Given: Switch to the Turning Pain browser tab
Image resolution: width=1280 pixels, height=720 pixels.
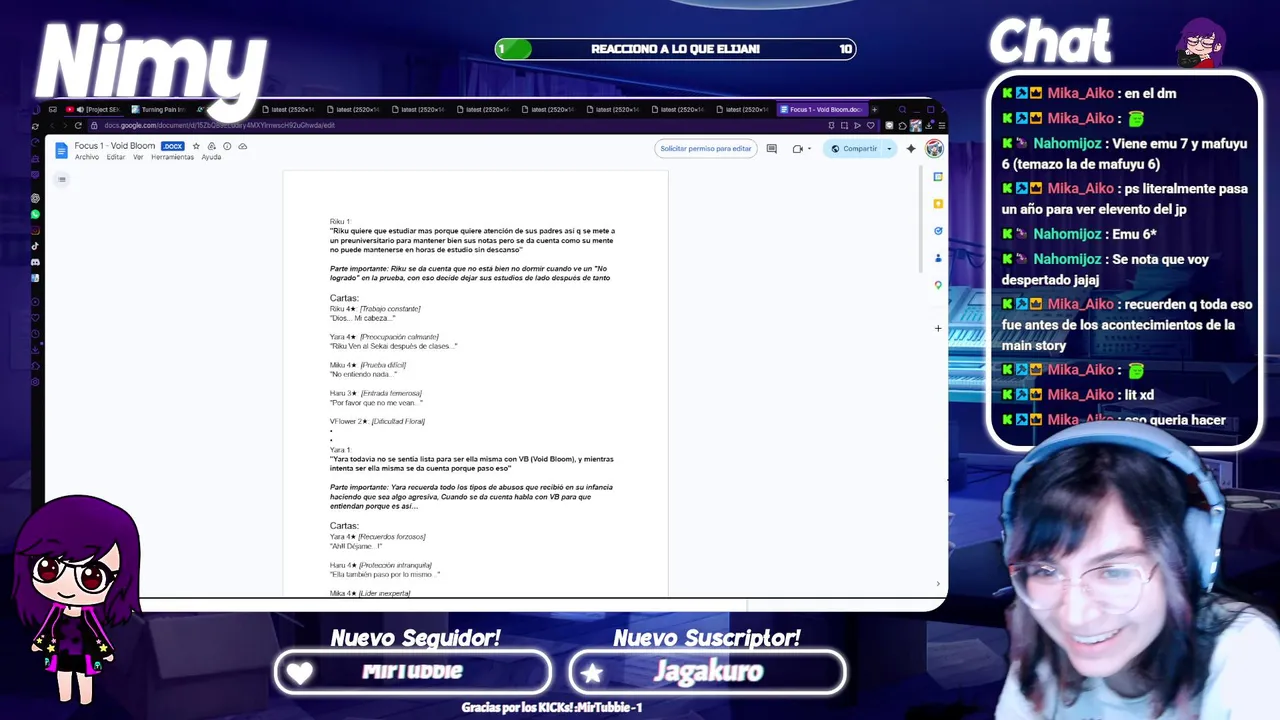Looking at the screenshot, I should pos(160,109).
